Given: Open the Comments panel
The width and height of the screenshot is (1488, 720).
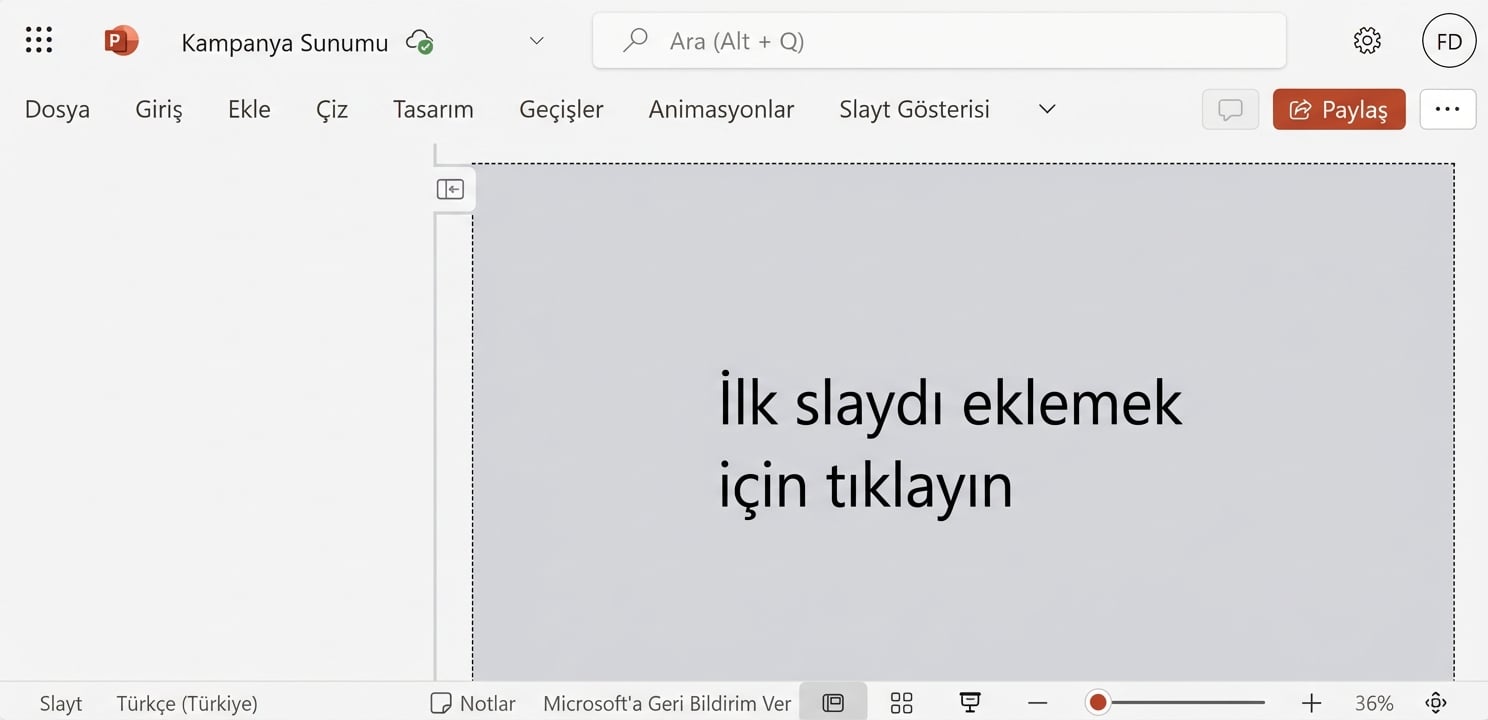Looking at the screenshot, I should 1230,109.
